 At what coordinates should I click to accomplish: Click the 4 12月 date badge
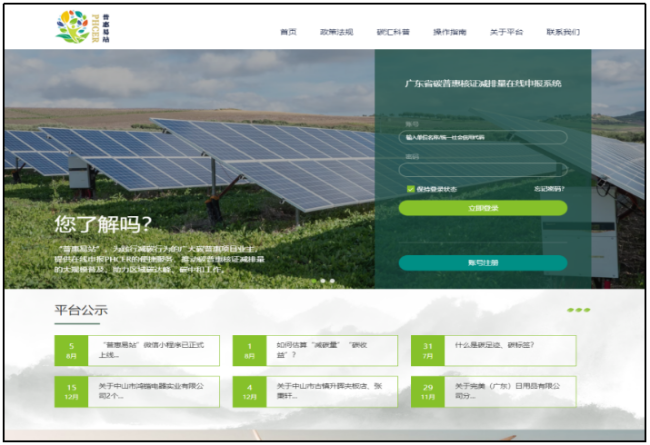(x=249, y=391)
